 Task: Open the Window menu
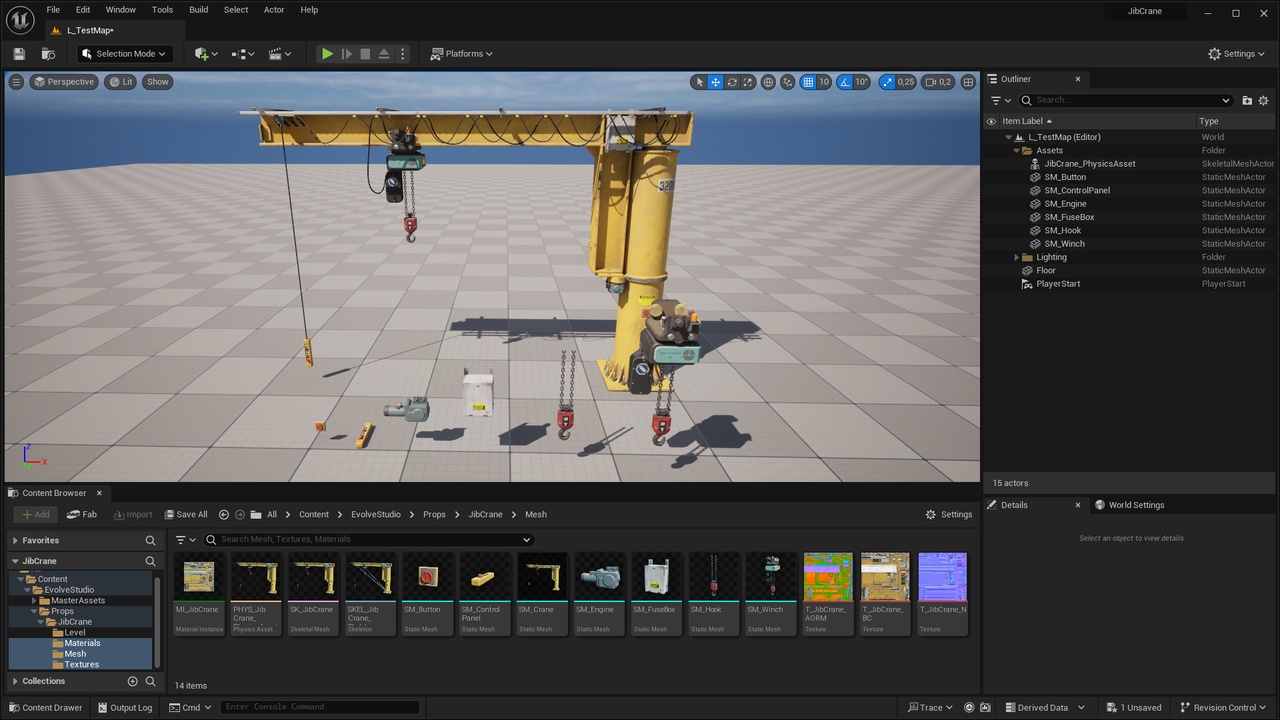(121, 10)
